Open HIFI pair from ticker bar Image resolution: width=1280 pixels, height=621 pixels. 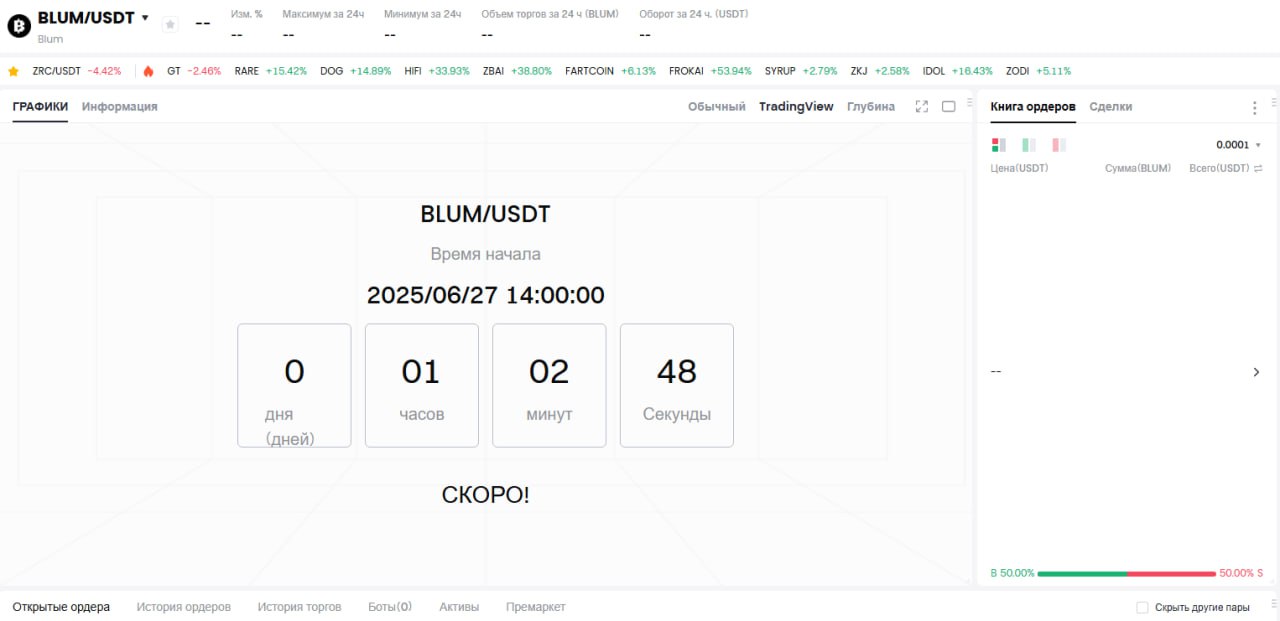(437, 71)
